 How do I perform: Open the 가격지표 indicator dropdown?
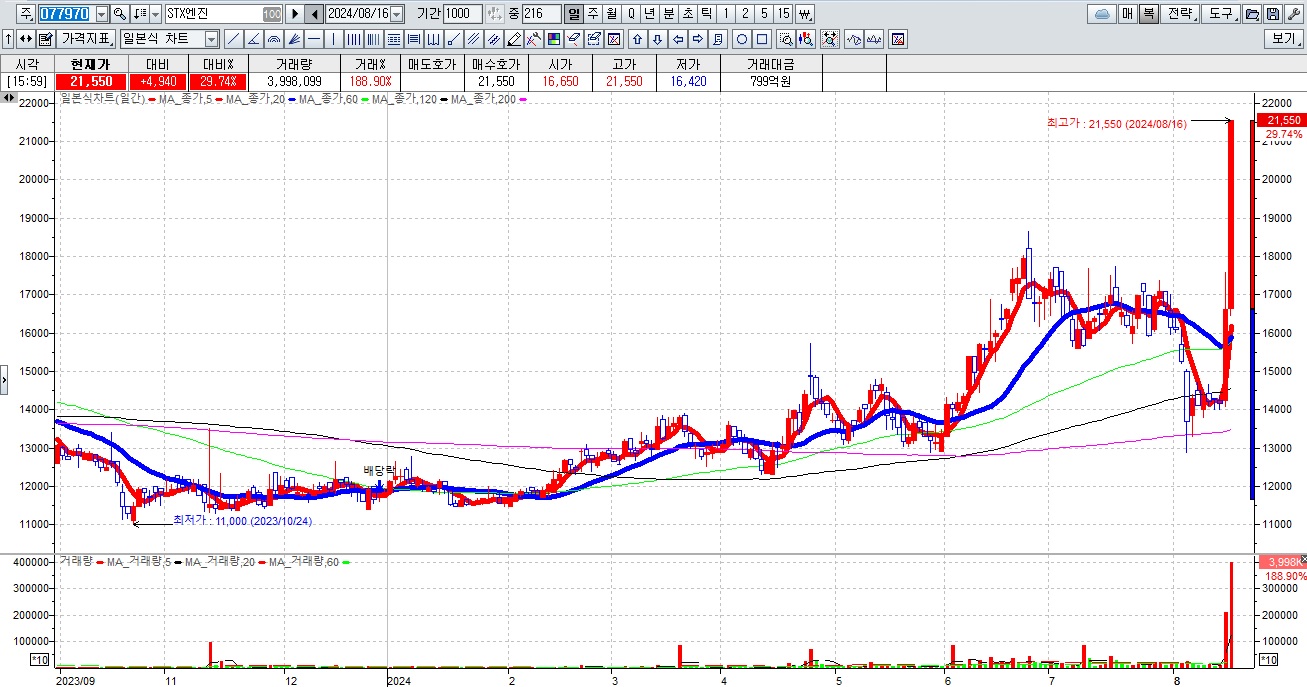[86, 39]
